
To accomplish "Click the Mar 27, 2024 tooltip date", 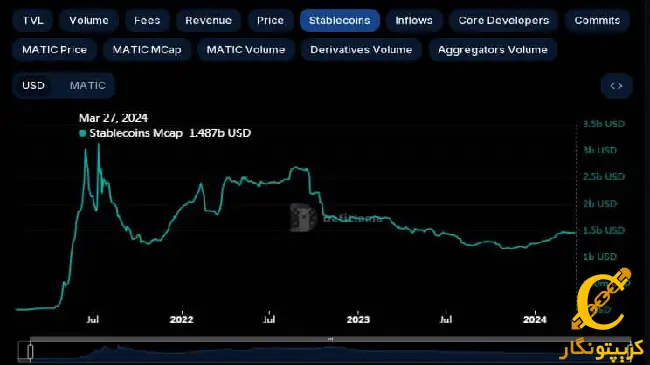I will (x=113, y=118).
